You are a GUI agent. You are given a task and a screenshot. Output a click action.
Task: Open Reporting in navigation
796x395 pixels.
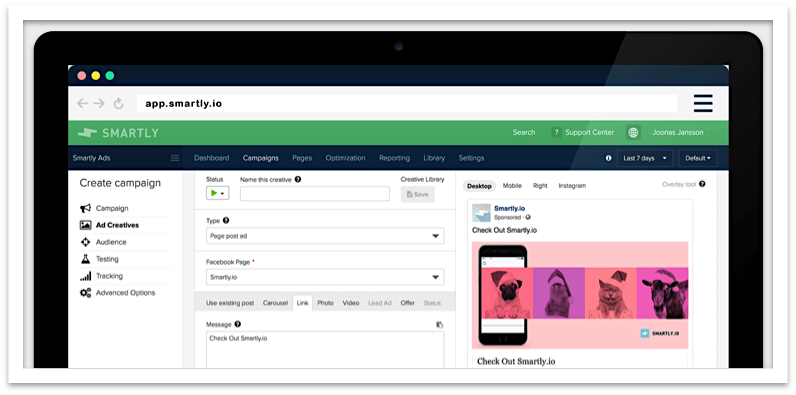click(394, 158)
